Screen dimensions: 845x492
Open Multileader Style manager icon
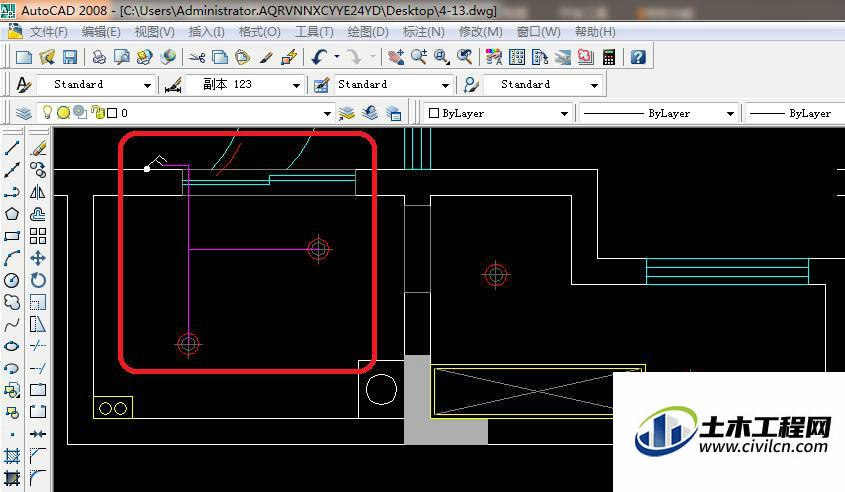tap(471, 85)
